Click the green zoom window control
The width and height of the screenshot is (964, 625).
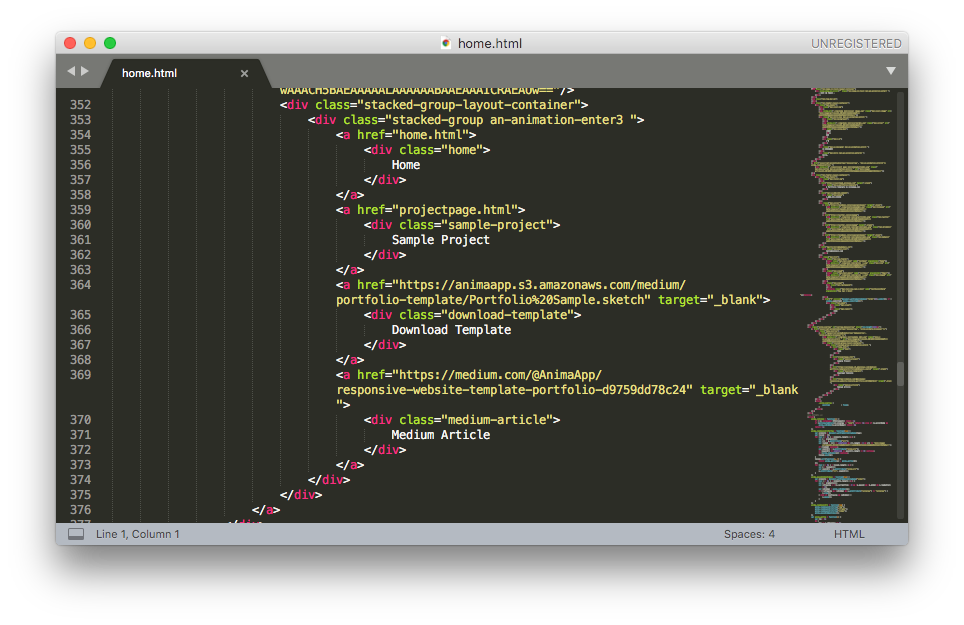pyautogui.click(x=108, y=43)
